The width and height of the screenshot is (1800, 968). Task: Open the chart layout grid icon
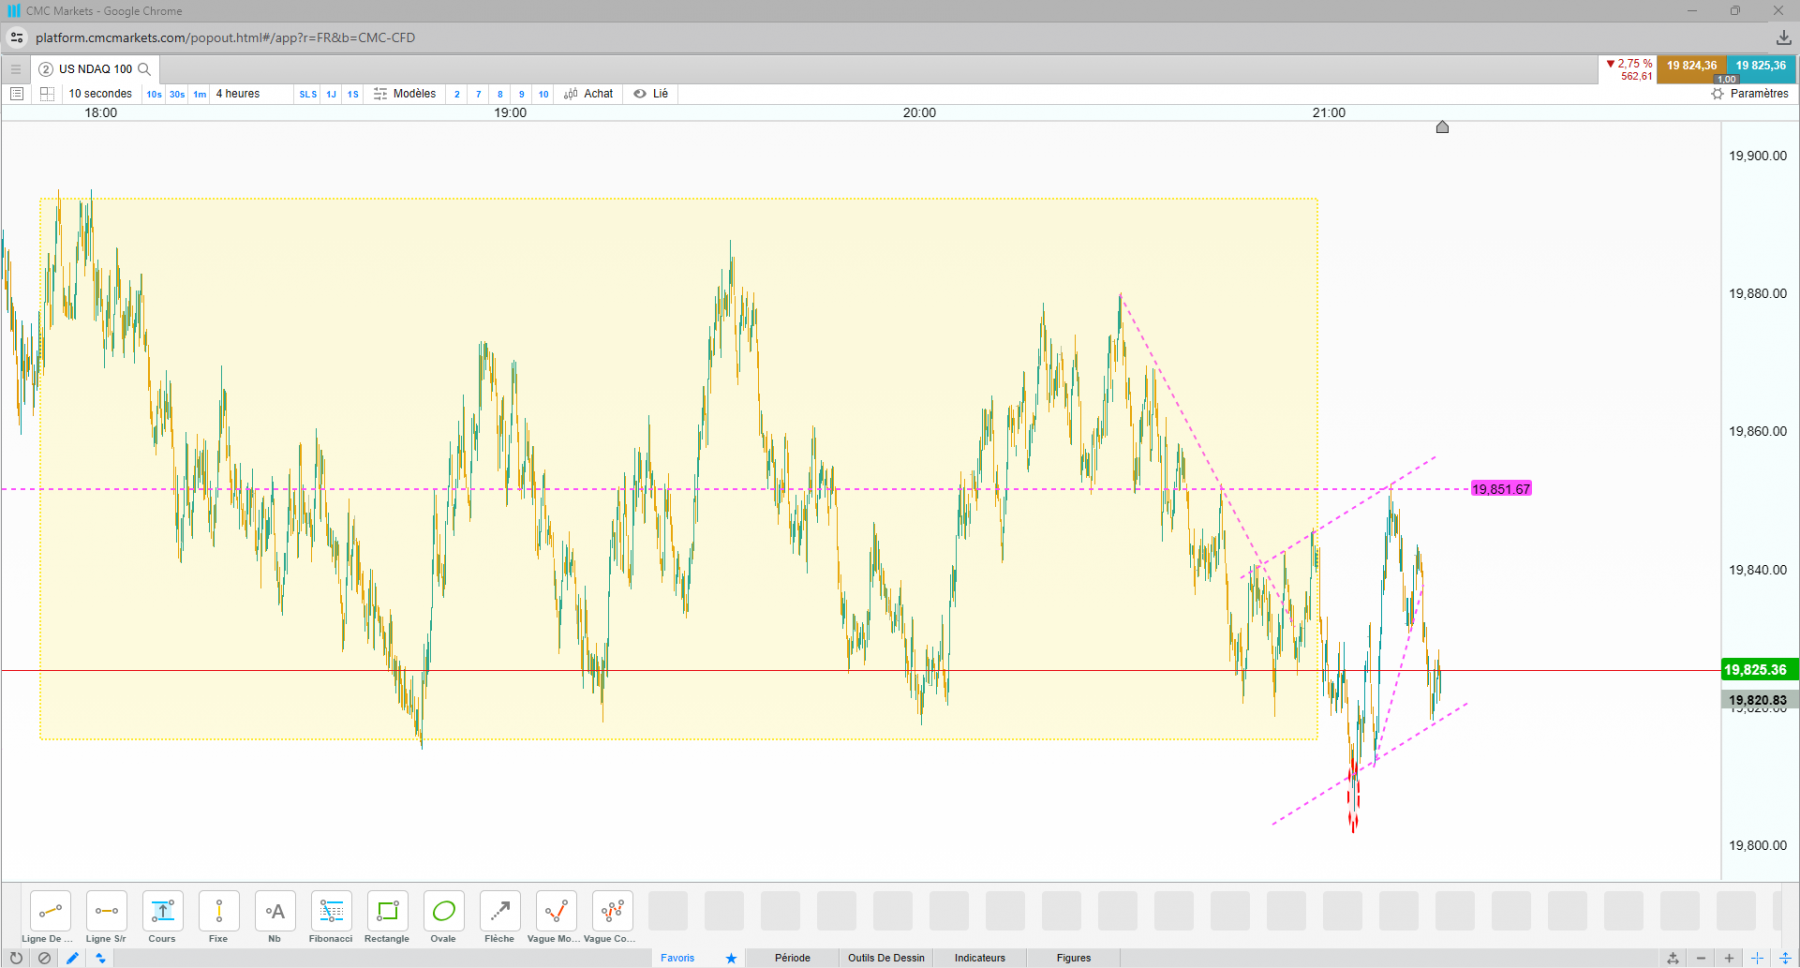pos(47,94)
